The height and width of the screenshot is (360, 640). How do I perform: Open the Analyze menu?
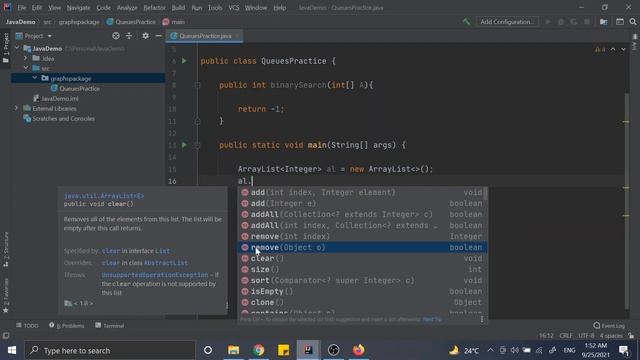[x=127, y=7]
